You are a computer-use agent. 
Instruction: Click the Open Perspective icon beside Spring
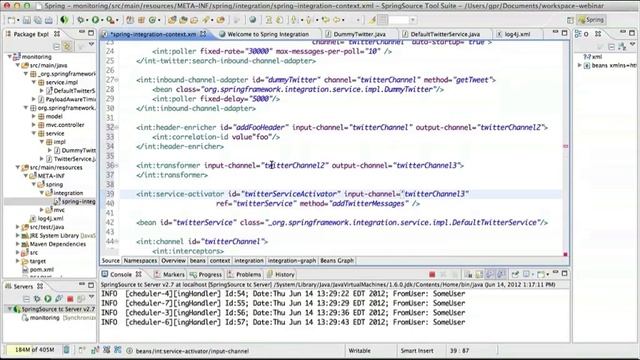coord(570,20)
